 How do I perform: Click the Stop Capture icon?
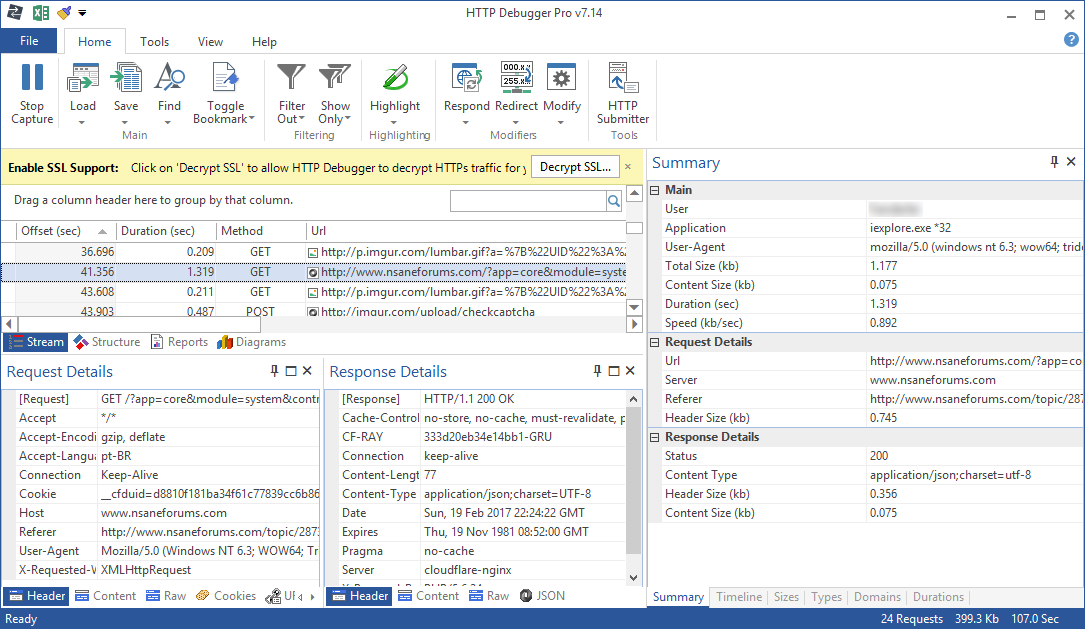pos(32,78)
